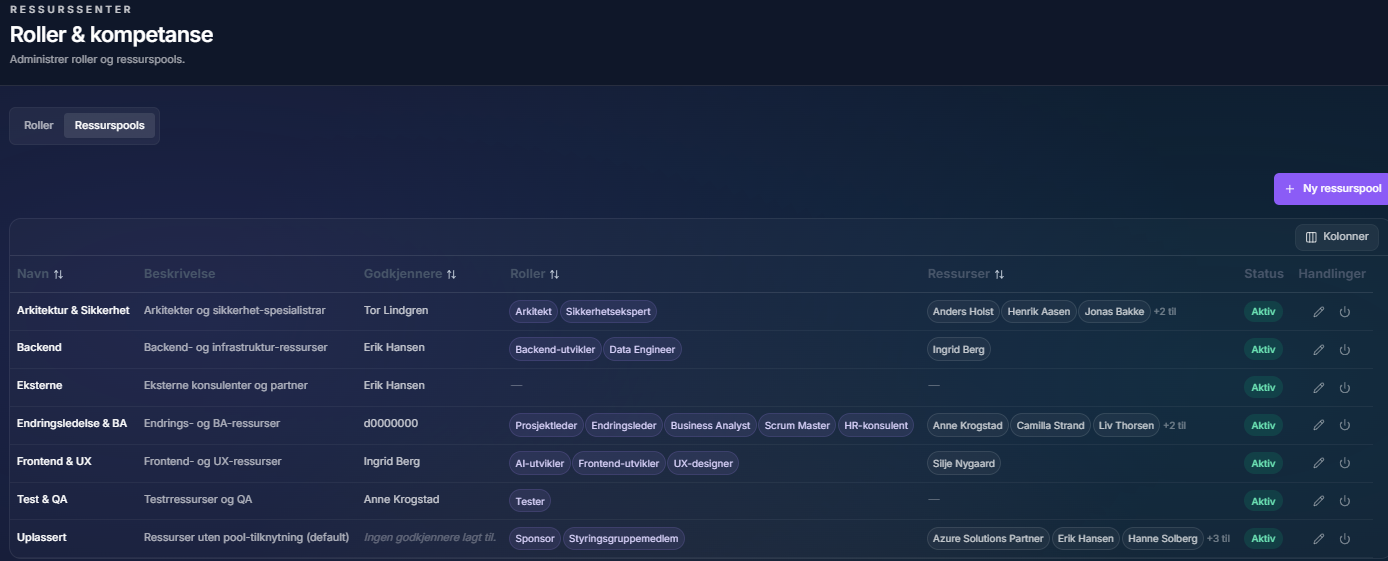Click the Data Engineer role chip
Viewport: 1388px width, 561px height.
pos(642,350)
